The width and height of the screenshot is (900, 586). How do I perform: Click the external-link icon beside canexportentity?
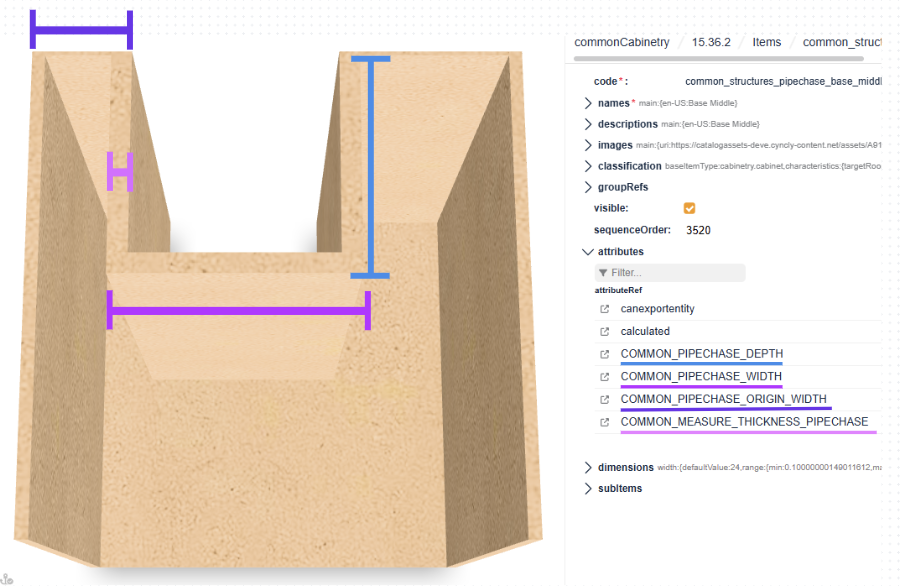pyautogui.click(x=604, y=309)
